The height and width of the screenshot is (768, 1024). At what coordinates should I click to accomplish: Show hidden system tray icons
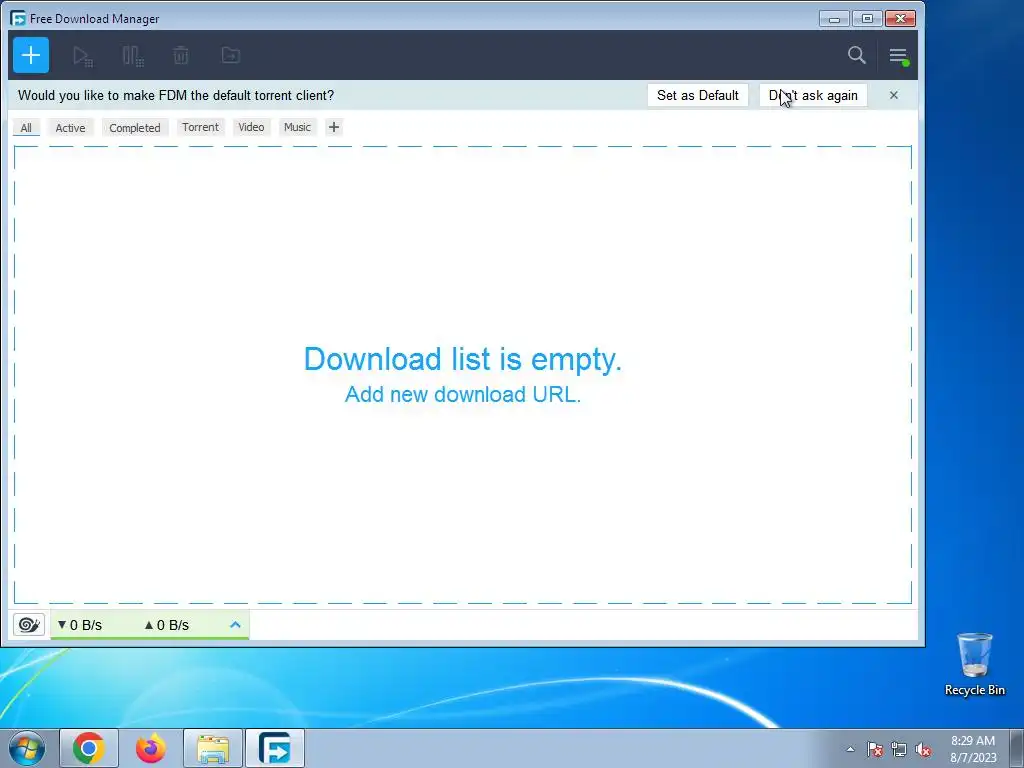tap(850, 749)
